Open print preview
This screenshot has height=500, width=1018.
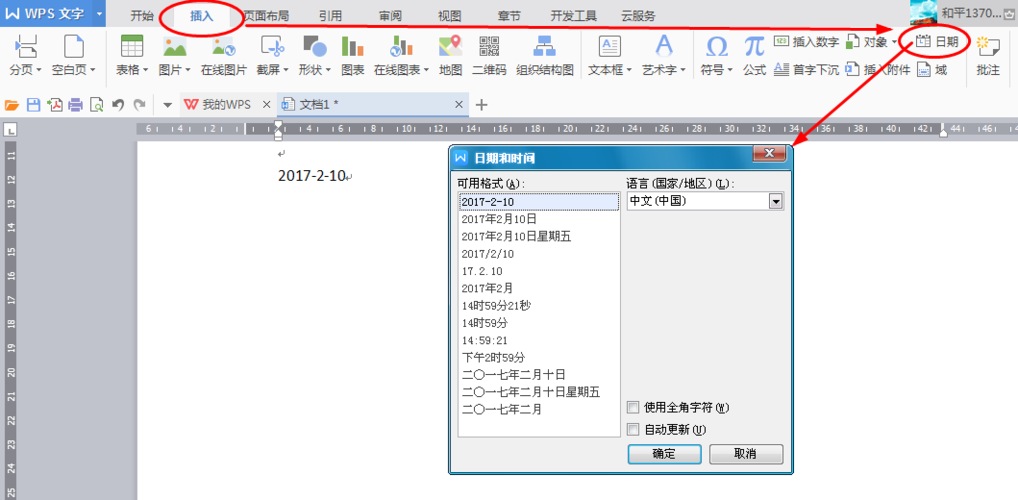click(97, 105)
